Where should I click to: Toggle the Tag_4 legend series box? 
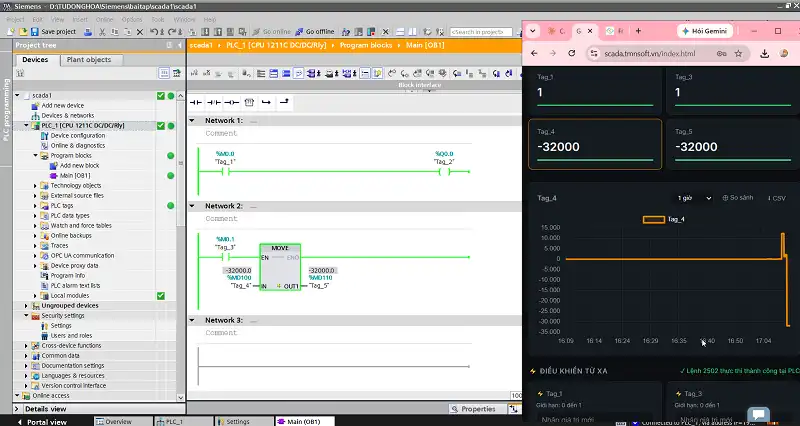point(654,219)
